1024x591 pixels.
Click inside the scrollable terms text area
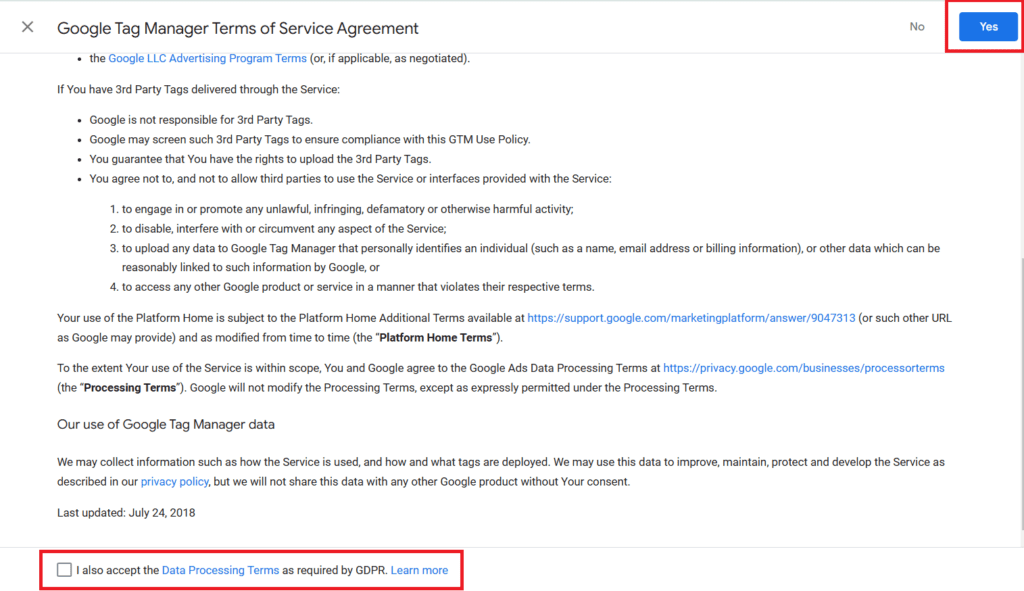pyautogui.click(x=500, y=280)
